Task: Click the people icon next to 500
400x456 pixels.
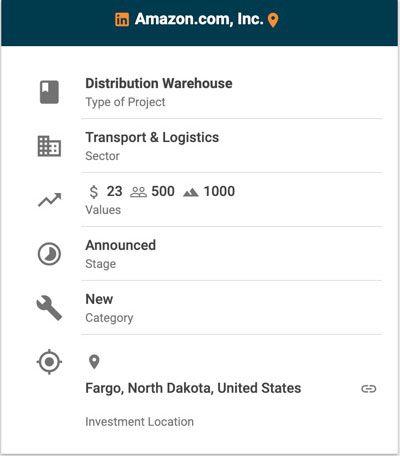Action: tap(138, 192)
